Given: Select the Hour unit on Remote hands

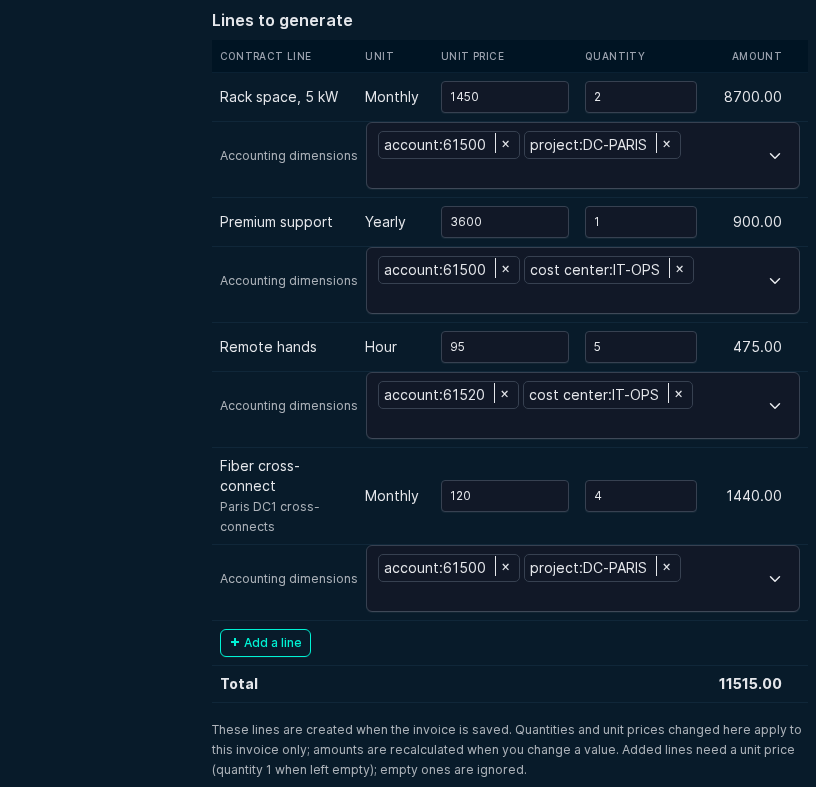Looking at the screenshot, I should tap(381, 347).
